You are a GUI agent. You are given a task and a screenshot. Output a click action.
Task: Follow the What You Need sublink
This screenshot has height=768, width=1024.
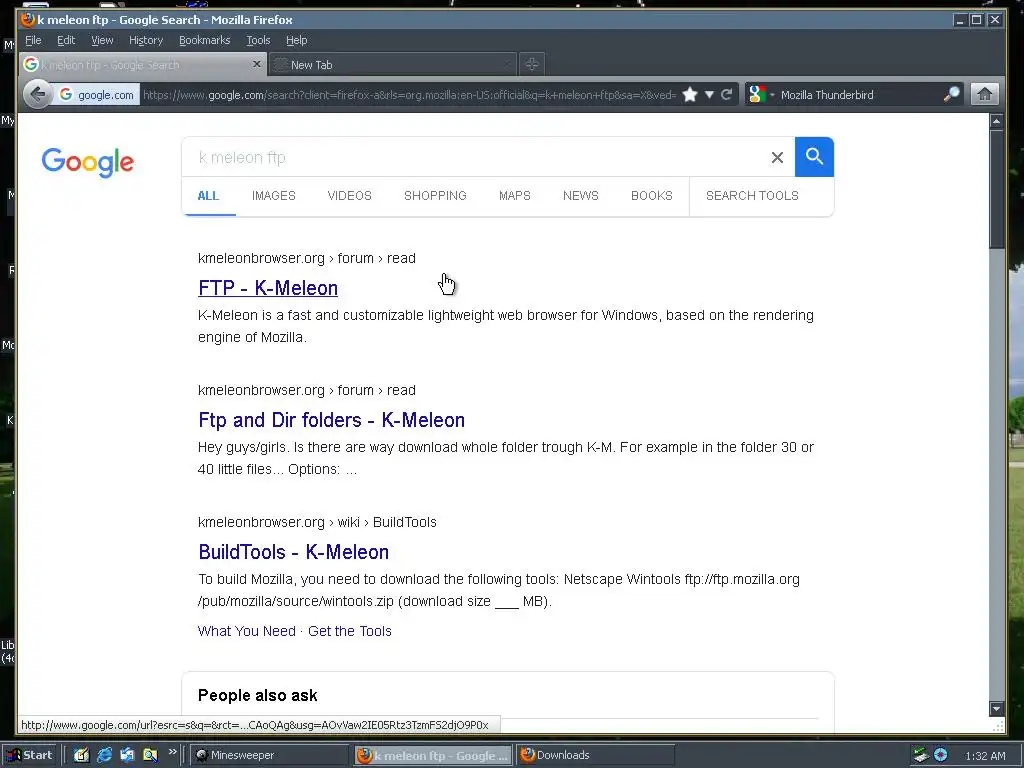247,631
